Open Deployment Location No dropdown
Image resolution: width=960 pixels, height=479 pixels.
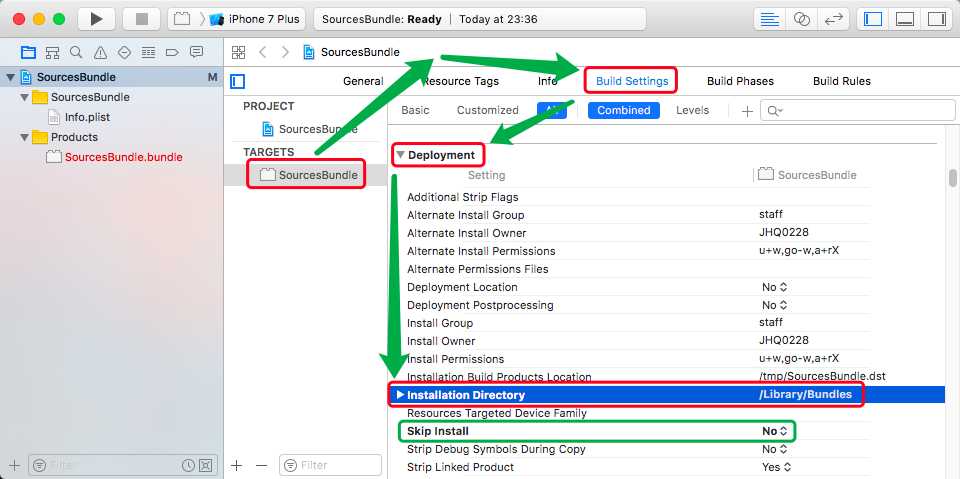pyautogui.click(x=774, y=287)
